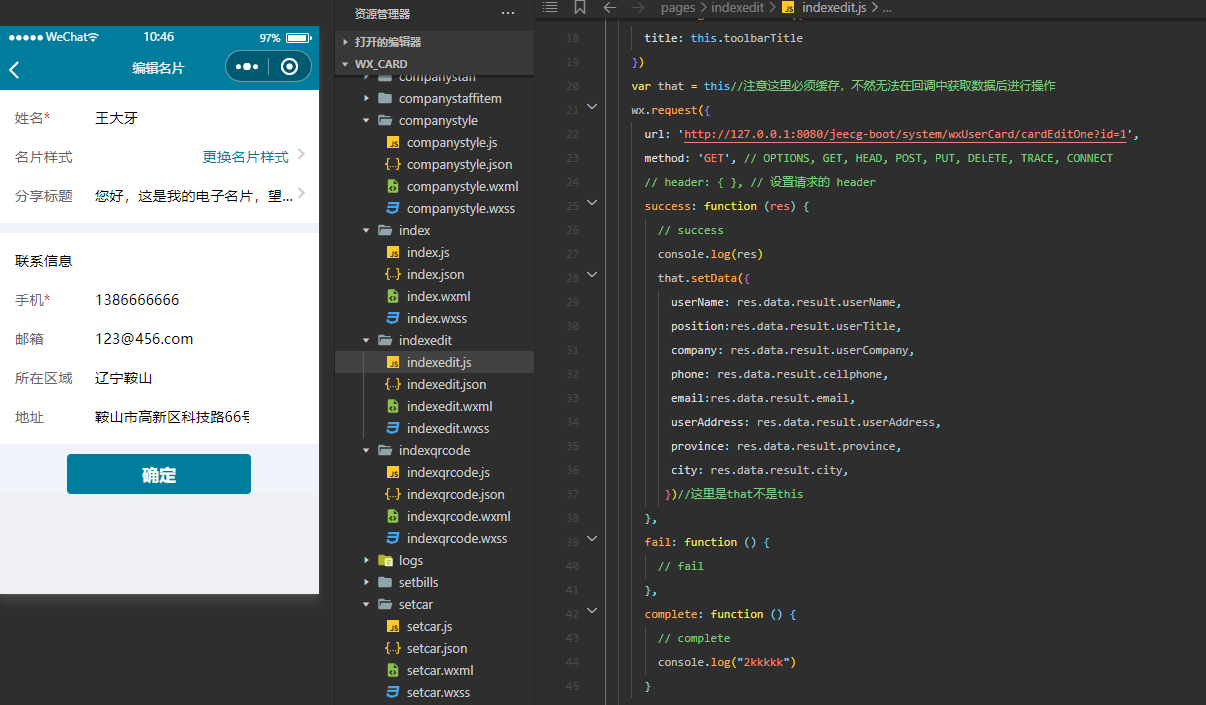Viewport: 1206px width, 705px height.
Task: Collapse the indexedit folder
Action: point(425,341)
